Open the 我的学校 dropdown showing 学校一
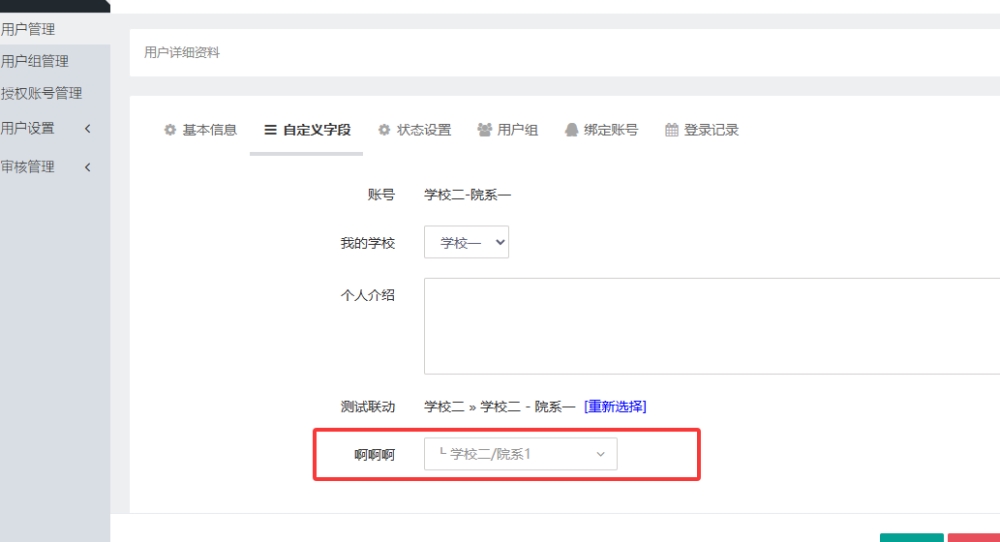The height and width of the screenshot is (542, 1000). 466,242
